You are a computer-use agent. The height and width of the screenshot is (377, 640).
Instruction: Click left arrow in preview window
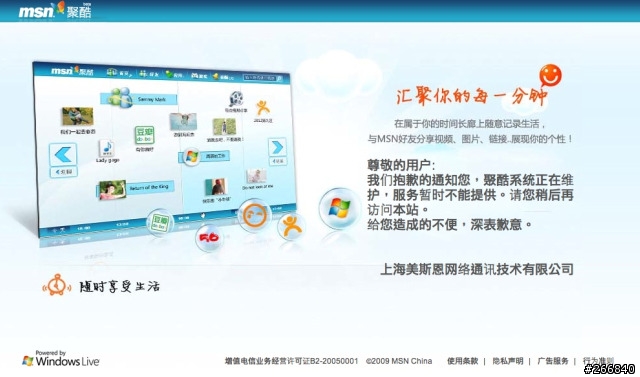pos(63,155)
